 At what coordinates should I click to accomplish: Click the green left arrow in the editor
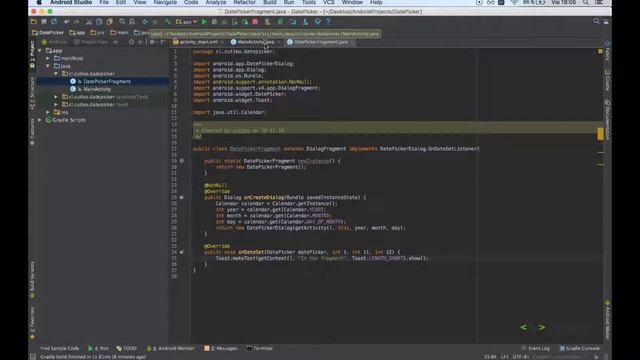point(523,327)
